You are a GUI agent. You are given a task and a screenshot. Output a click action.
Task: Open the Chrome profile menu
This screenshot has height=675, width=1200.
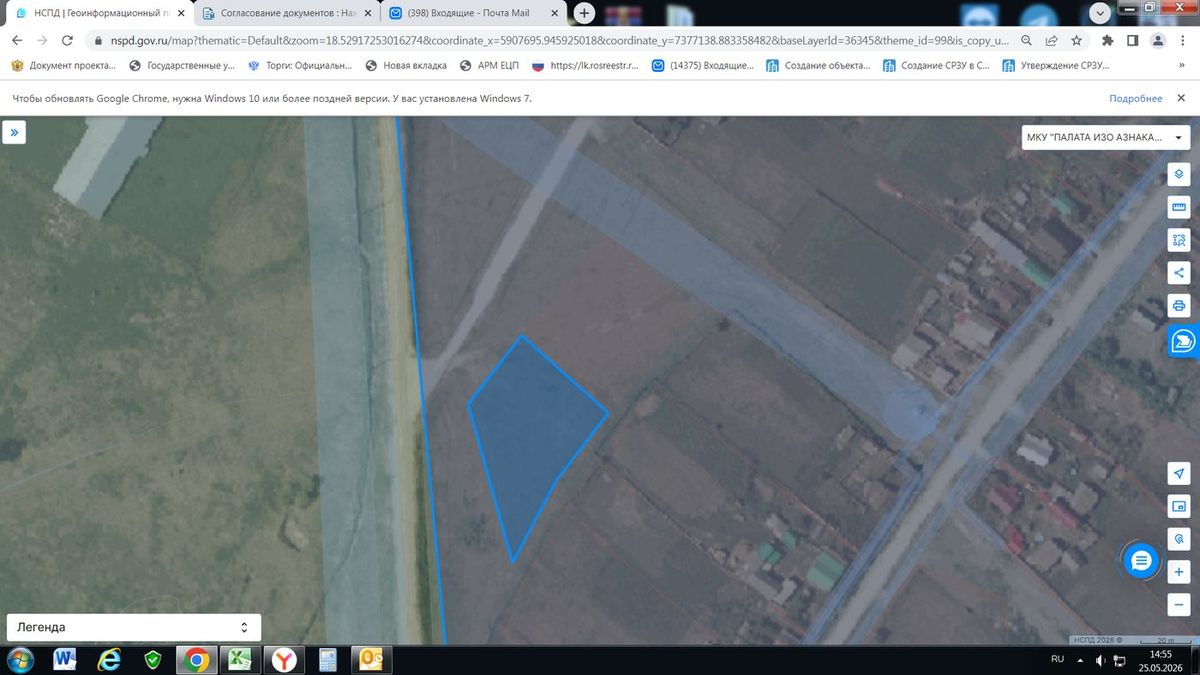point(1157,41)
